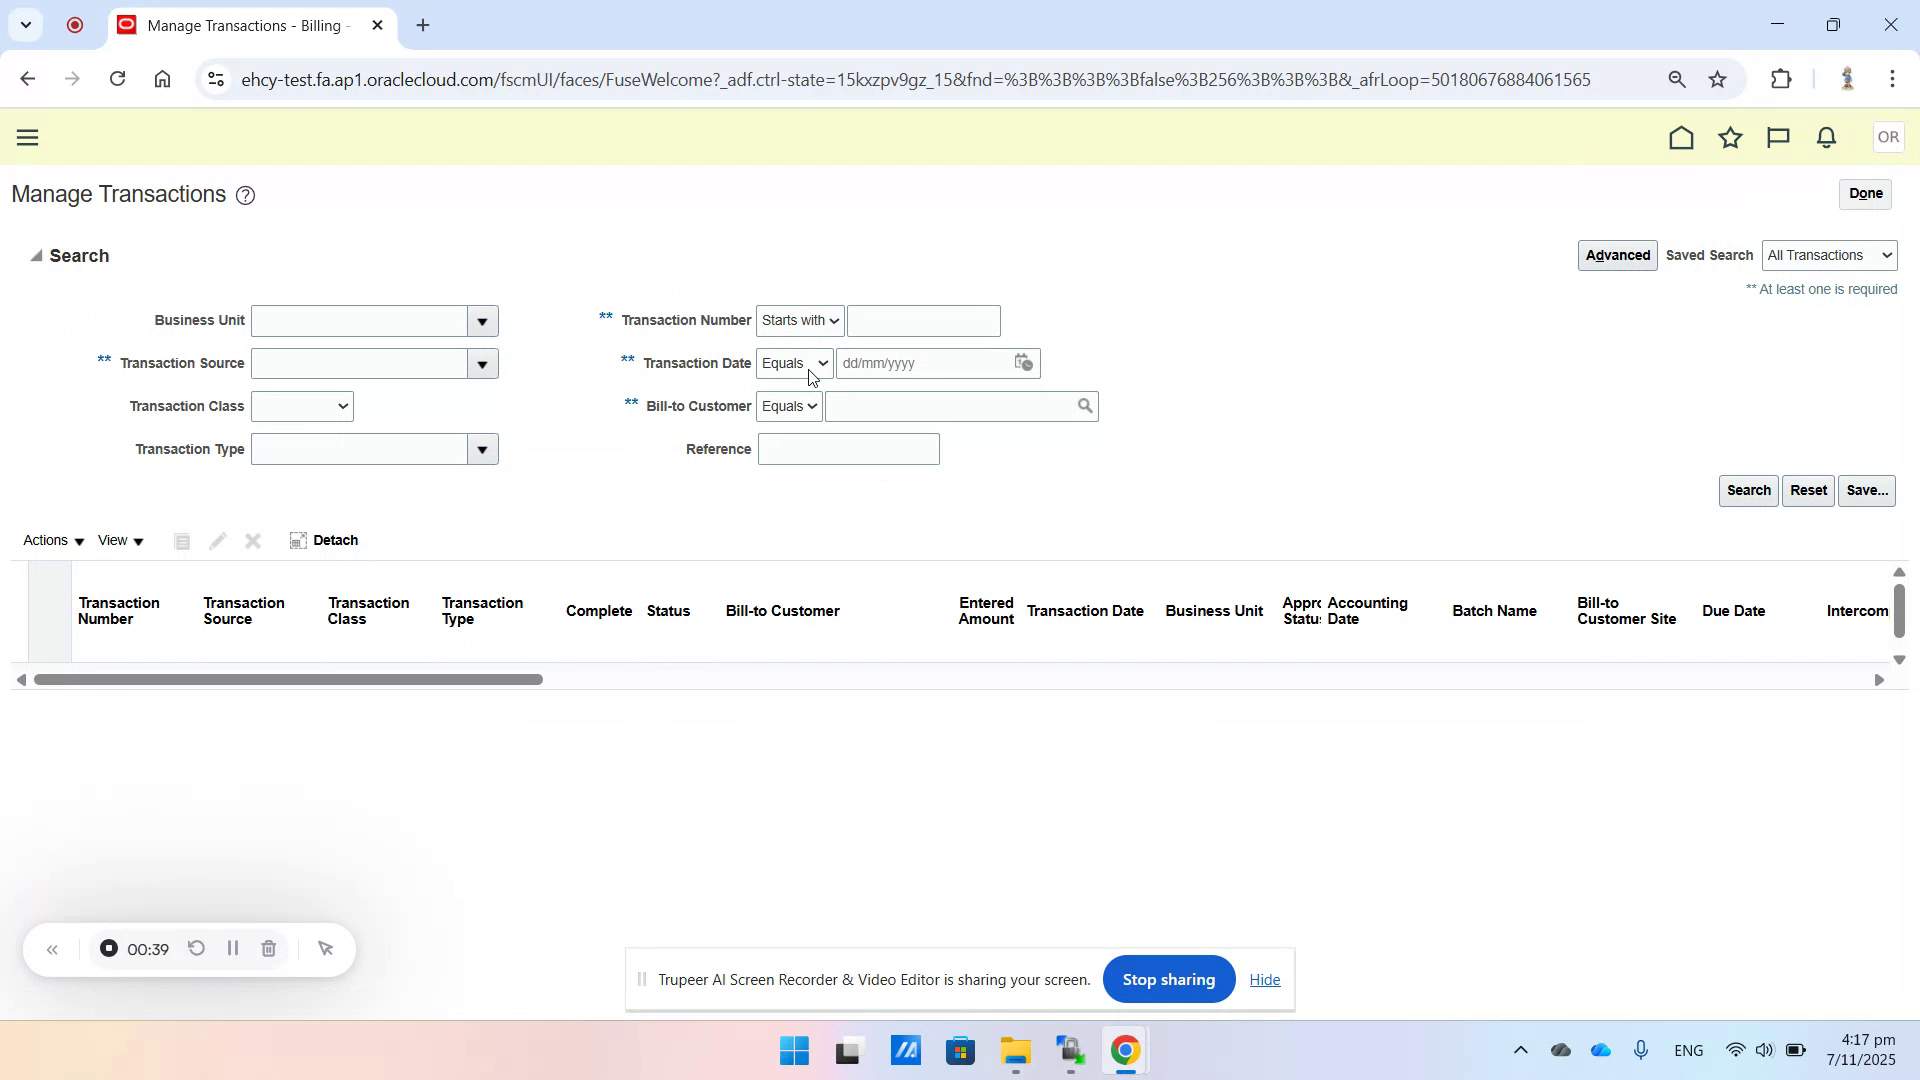Screen dimensions: 1920x1080
Task: Click inside the Reference input field
Action: [848, 449]
